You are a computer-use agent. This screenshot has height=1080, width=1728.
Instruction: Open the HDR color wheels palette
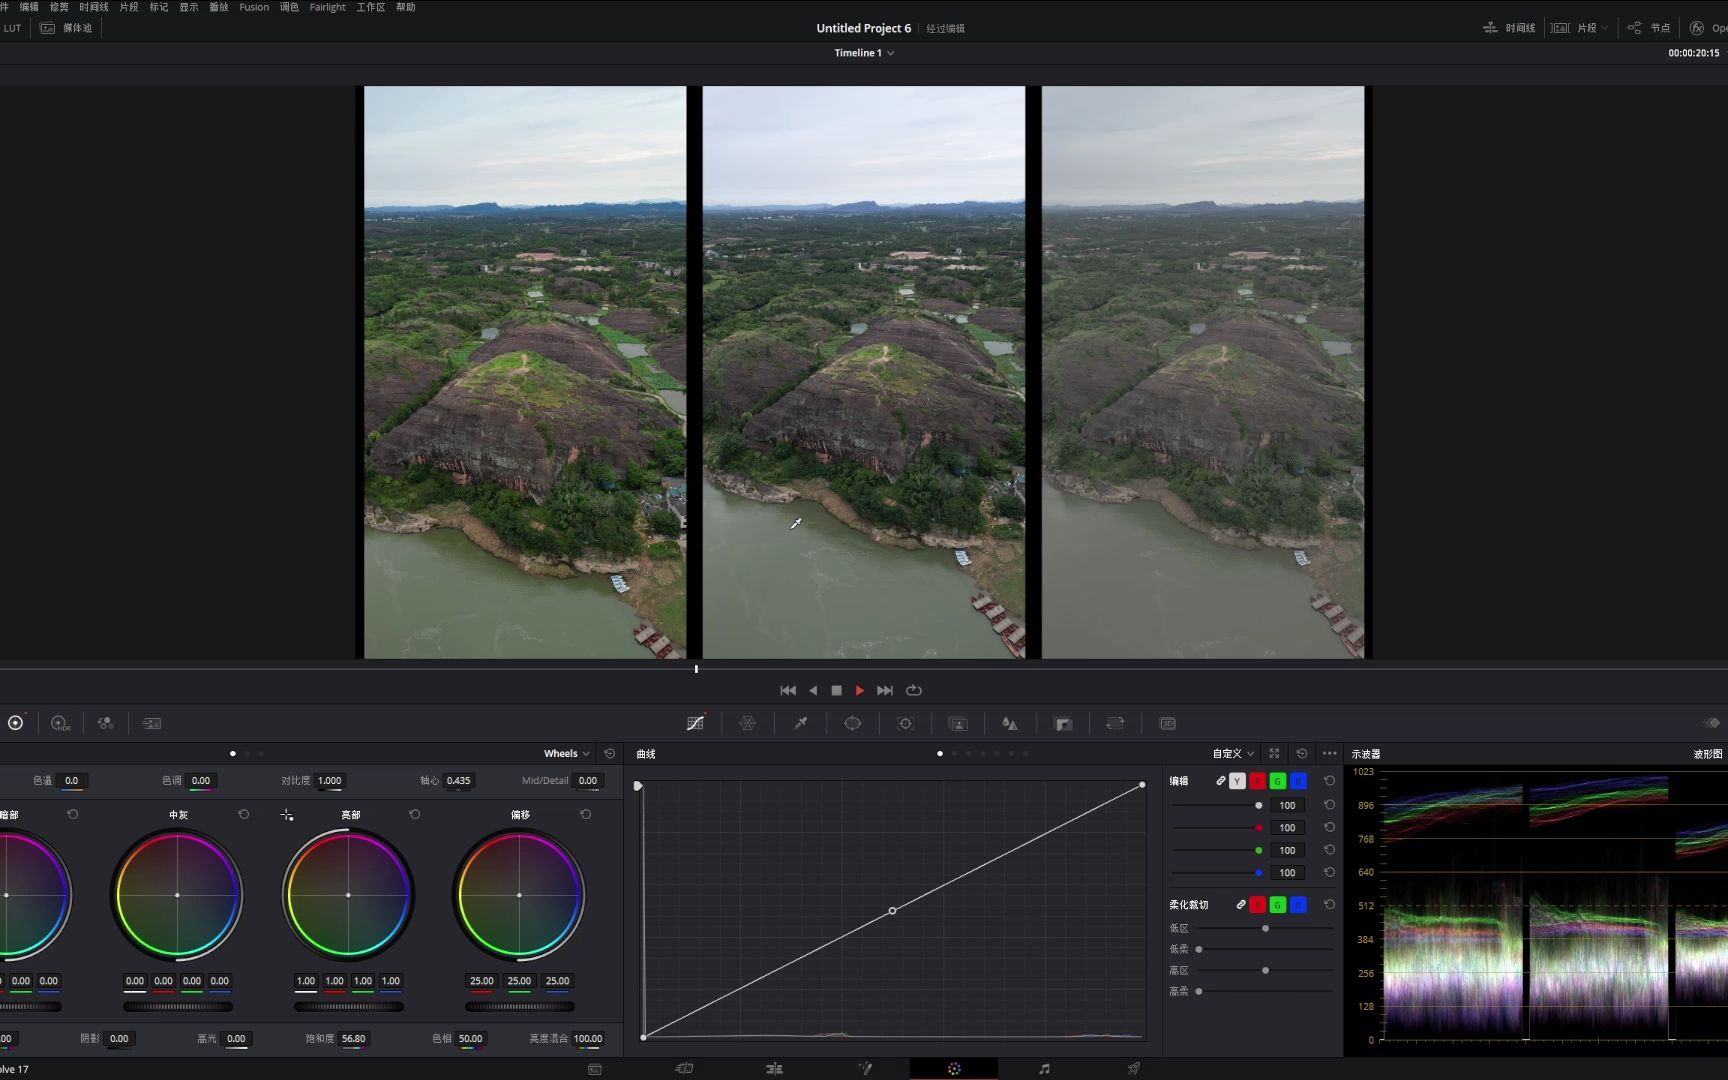(x=60, y=723)
